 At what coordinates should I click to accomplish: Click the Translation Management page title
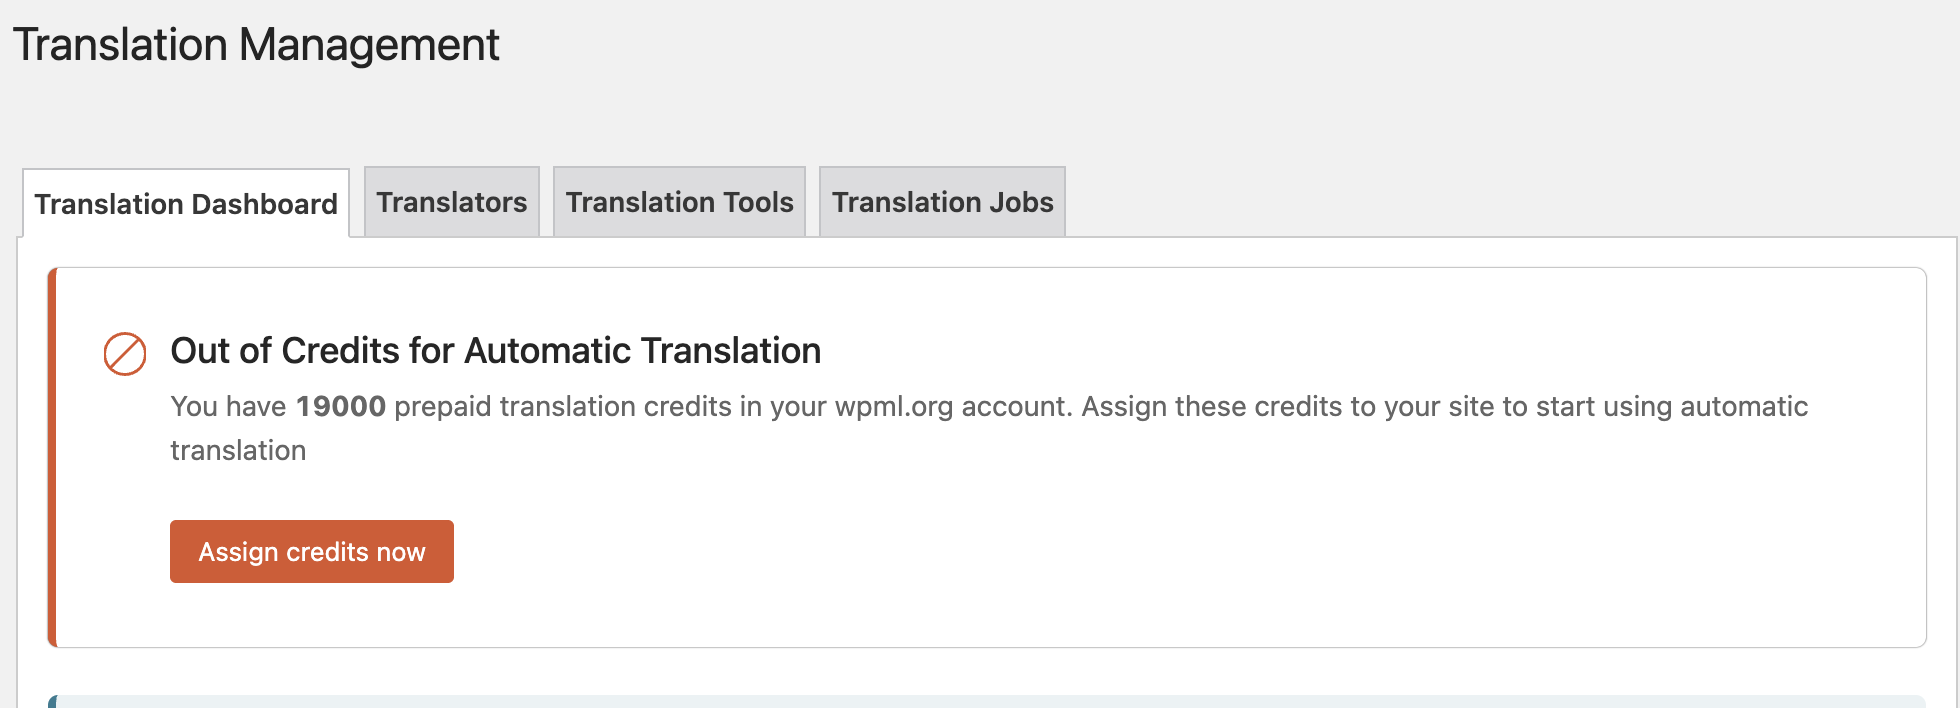(x=256, y=45)
